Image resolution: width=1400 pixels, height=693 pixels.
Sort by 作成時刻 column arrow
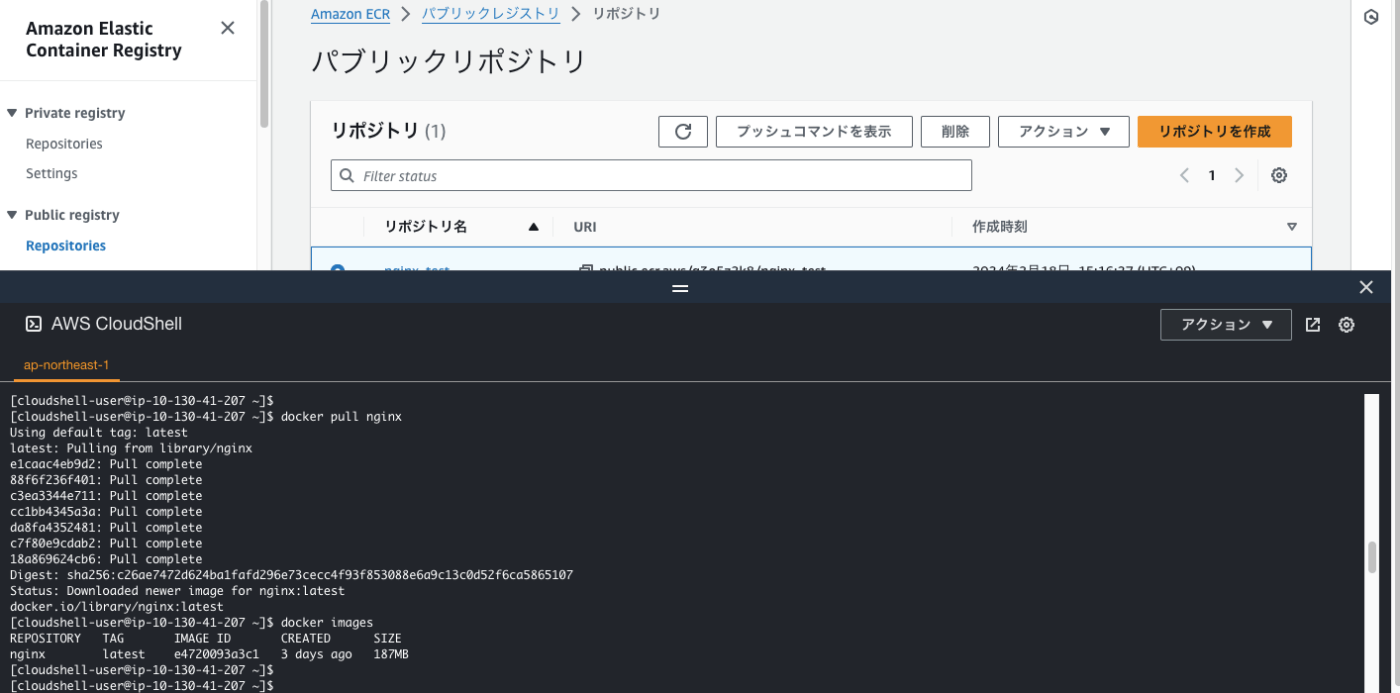click(x=1291, y=227)
